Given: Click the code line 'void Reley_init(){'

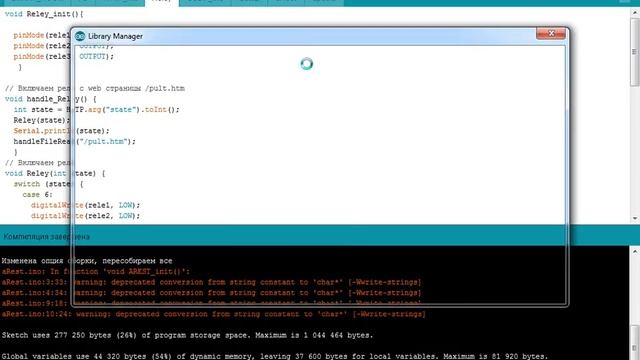Looking at the screenshot, I should 44,14.
